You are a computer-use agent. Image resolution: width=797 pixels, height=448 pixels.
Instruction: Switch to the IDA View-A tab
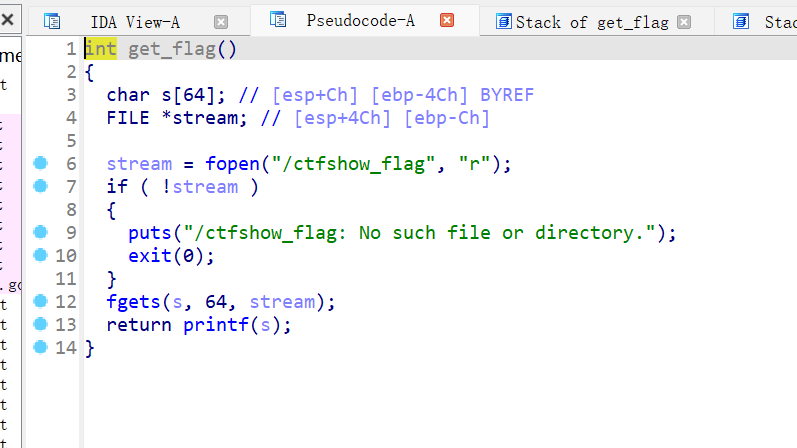point(135,22)
